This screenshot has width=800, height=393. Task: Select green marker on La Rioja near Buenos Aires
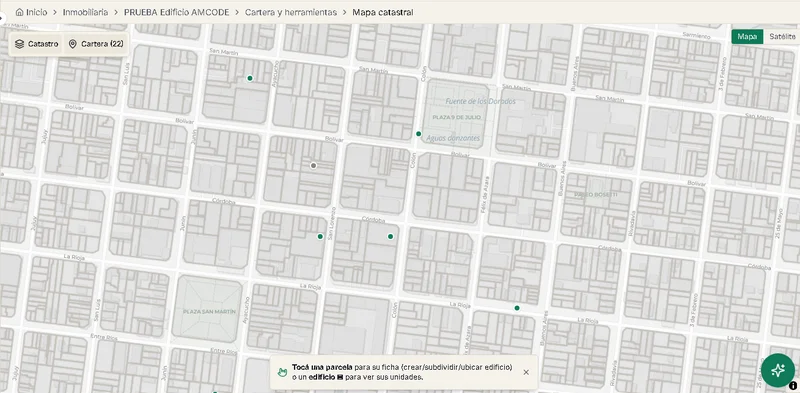pos(517,308)
